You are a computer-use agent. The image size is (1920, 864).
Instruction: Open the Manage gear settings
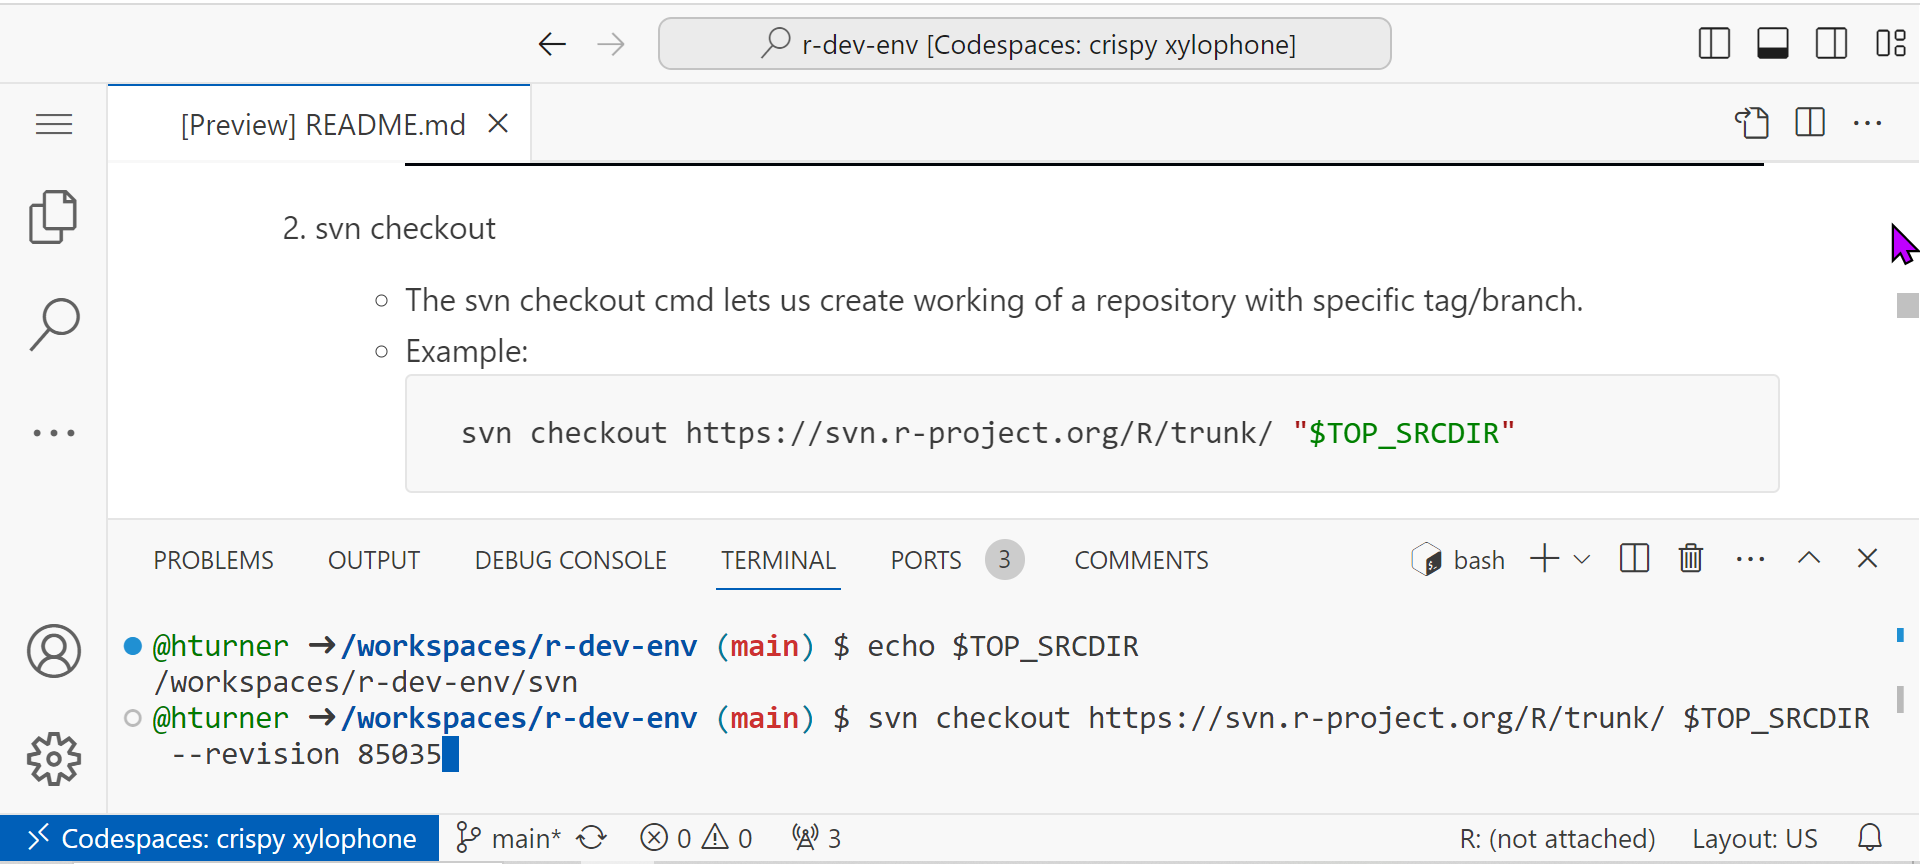(x=54, y=759)
